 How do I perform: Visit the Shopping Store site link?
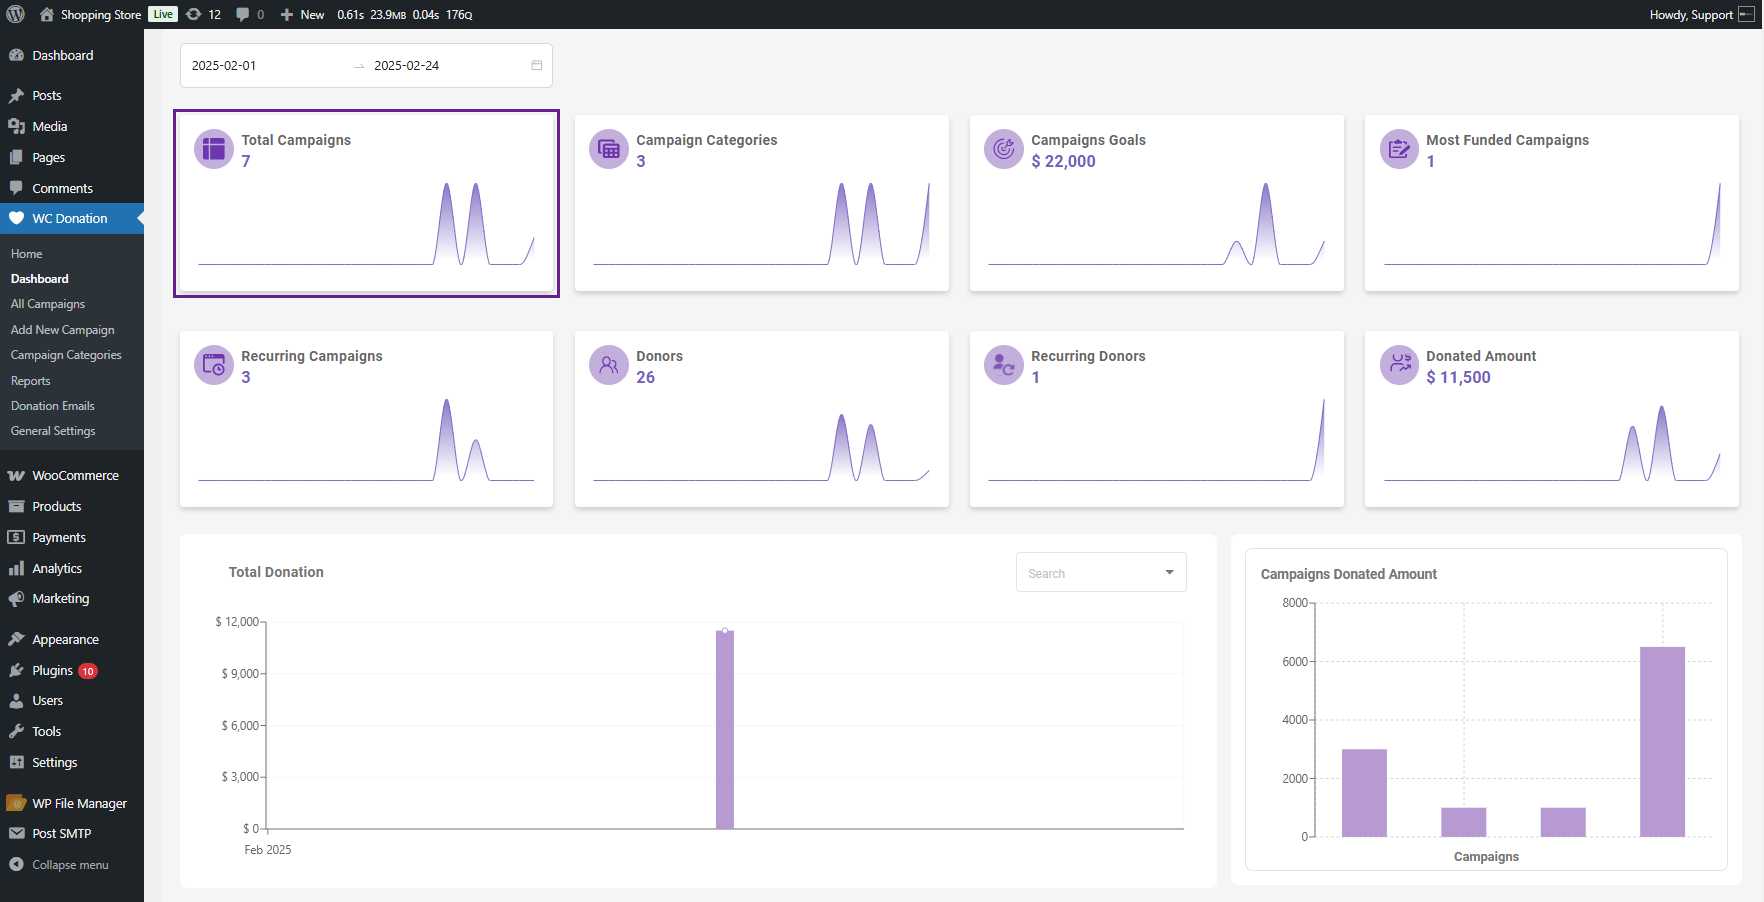100,14
